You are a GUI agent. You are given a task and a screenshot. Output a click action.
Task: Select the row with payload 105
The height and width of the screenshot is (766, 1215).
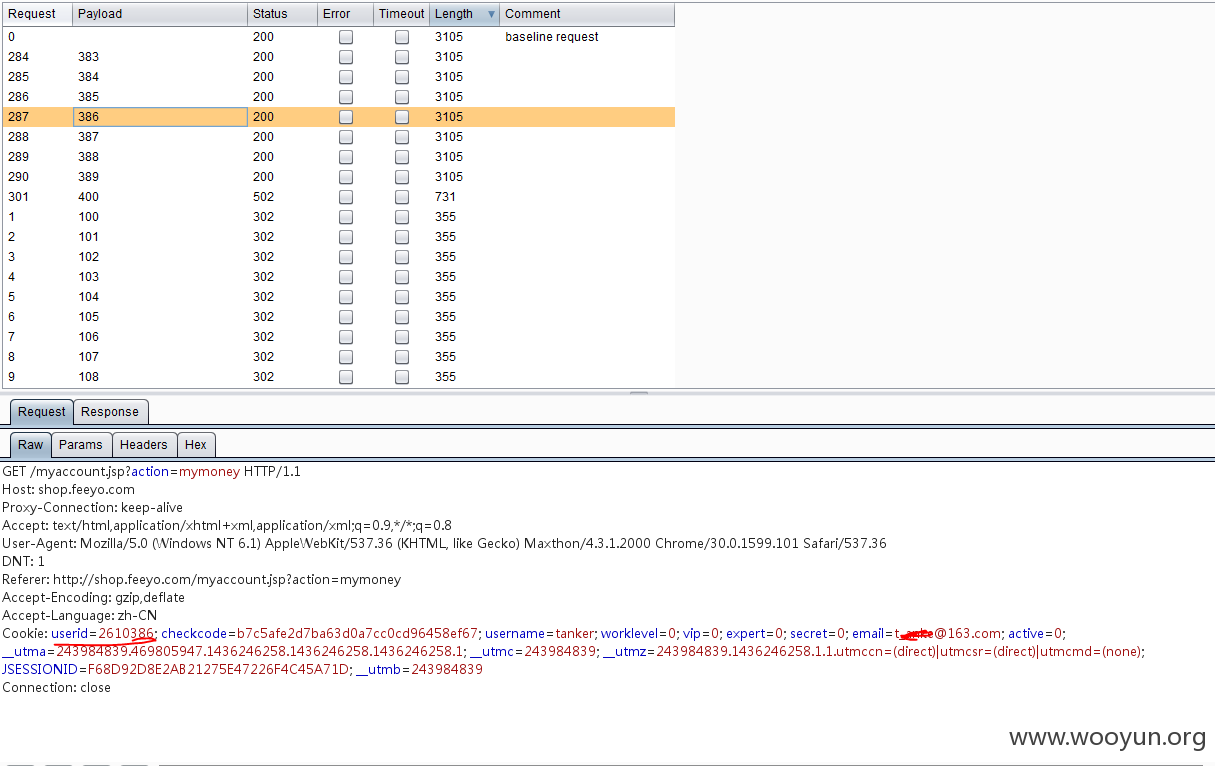[x=338, y=317]
